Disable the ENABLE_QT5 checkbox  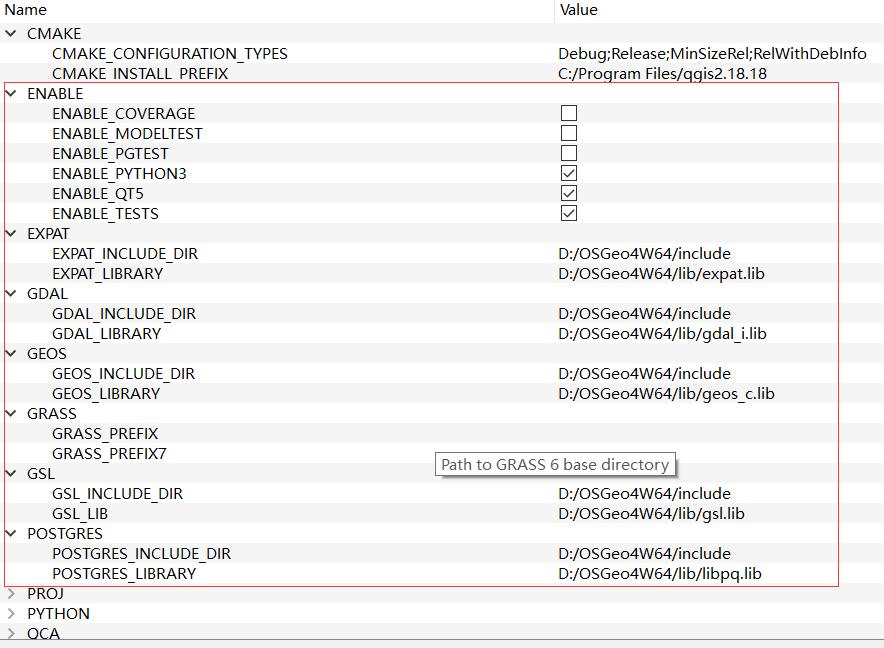[x=569, y=193]
